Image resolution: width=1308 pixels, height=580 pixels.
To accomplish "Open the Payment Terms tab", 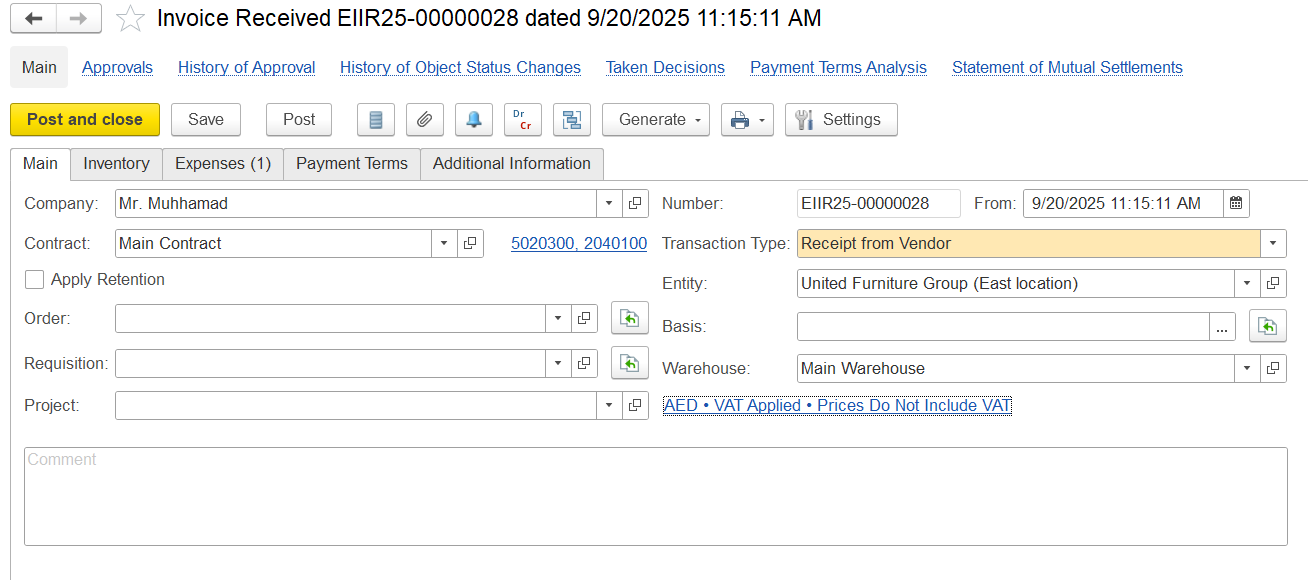I will point(351,163).
